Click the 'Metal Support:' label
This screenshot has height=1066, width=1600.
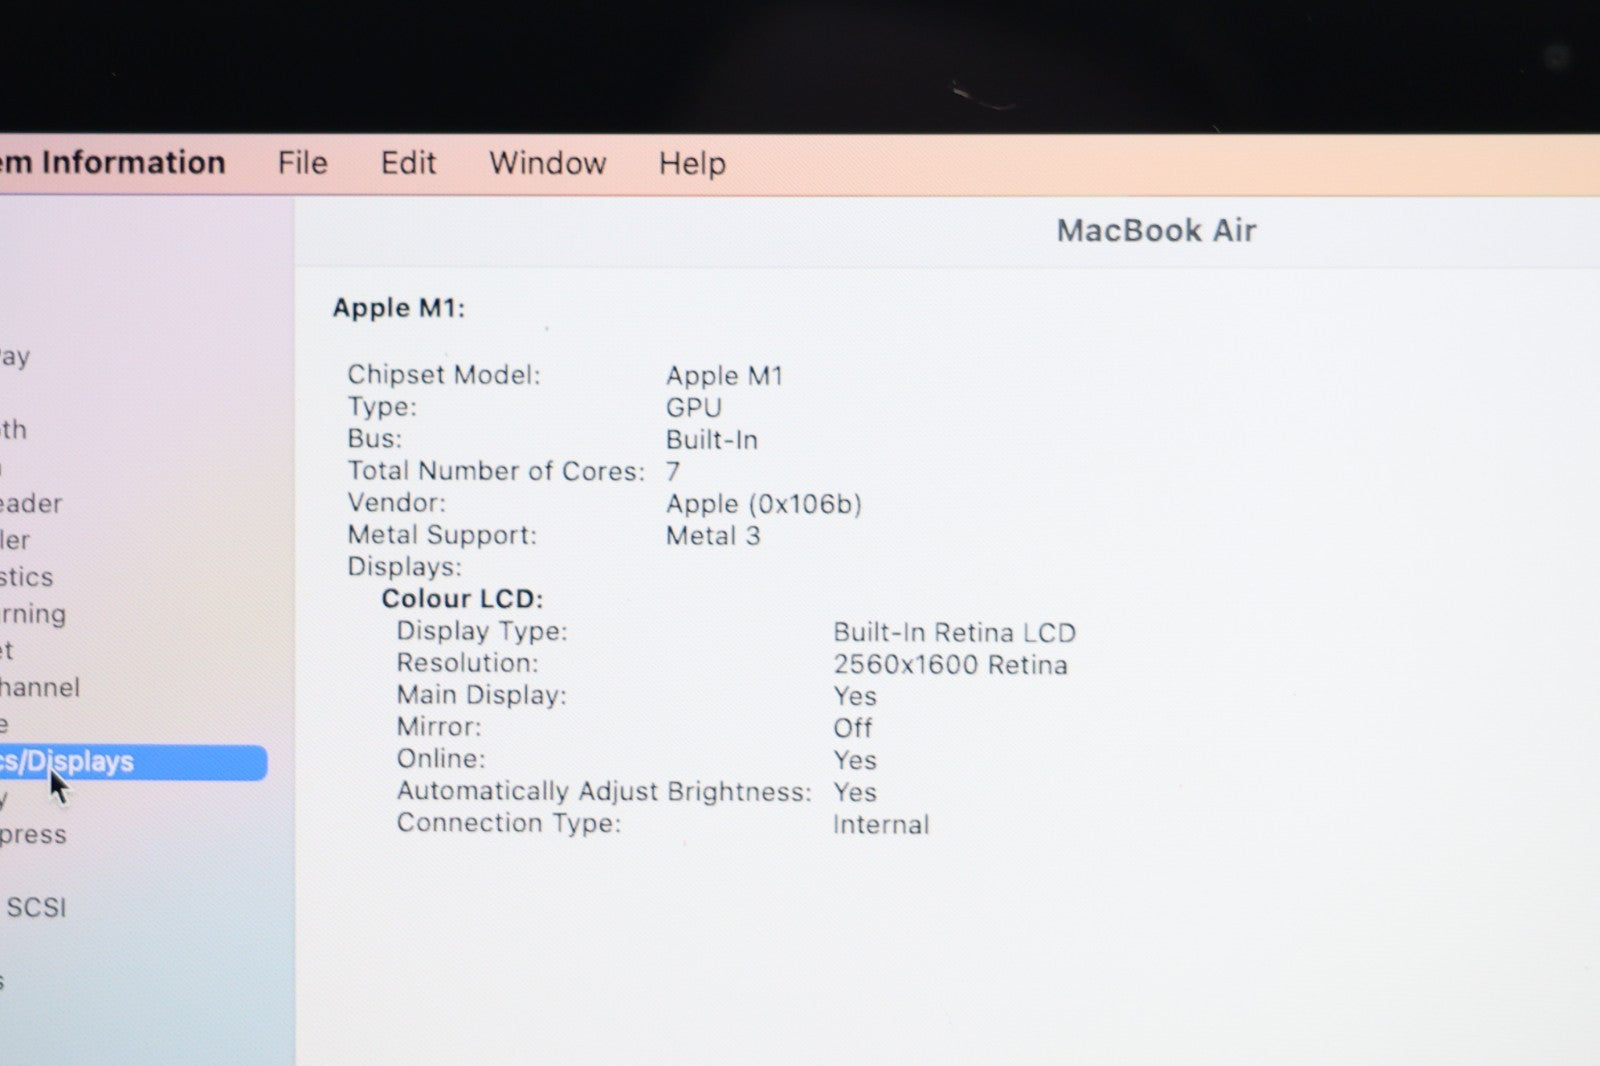coord(442,535)
